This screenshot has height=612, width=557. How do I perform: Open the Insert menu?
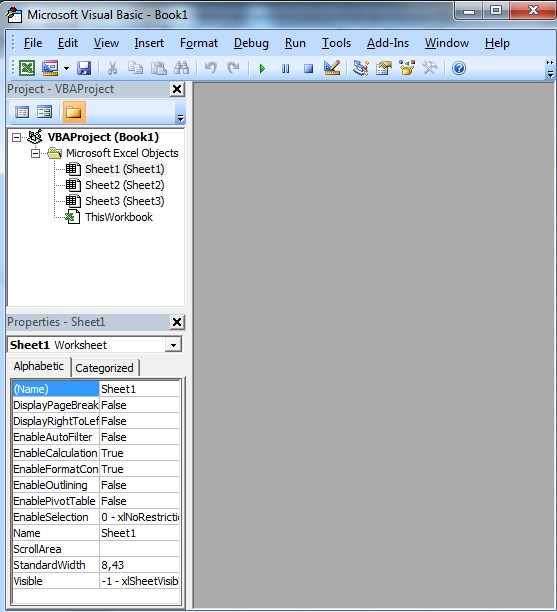(149, 43)
